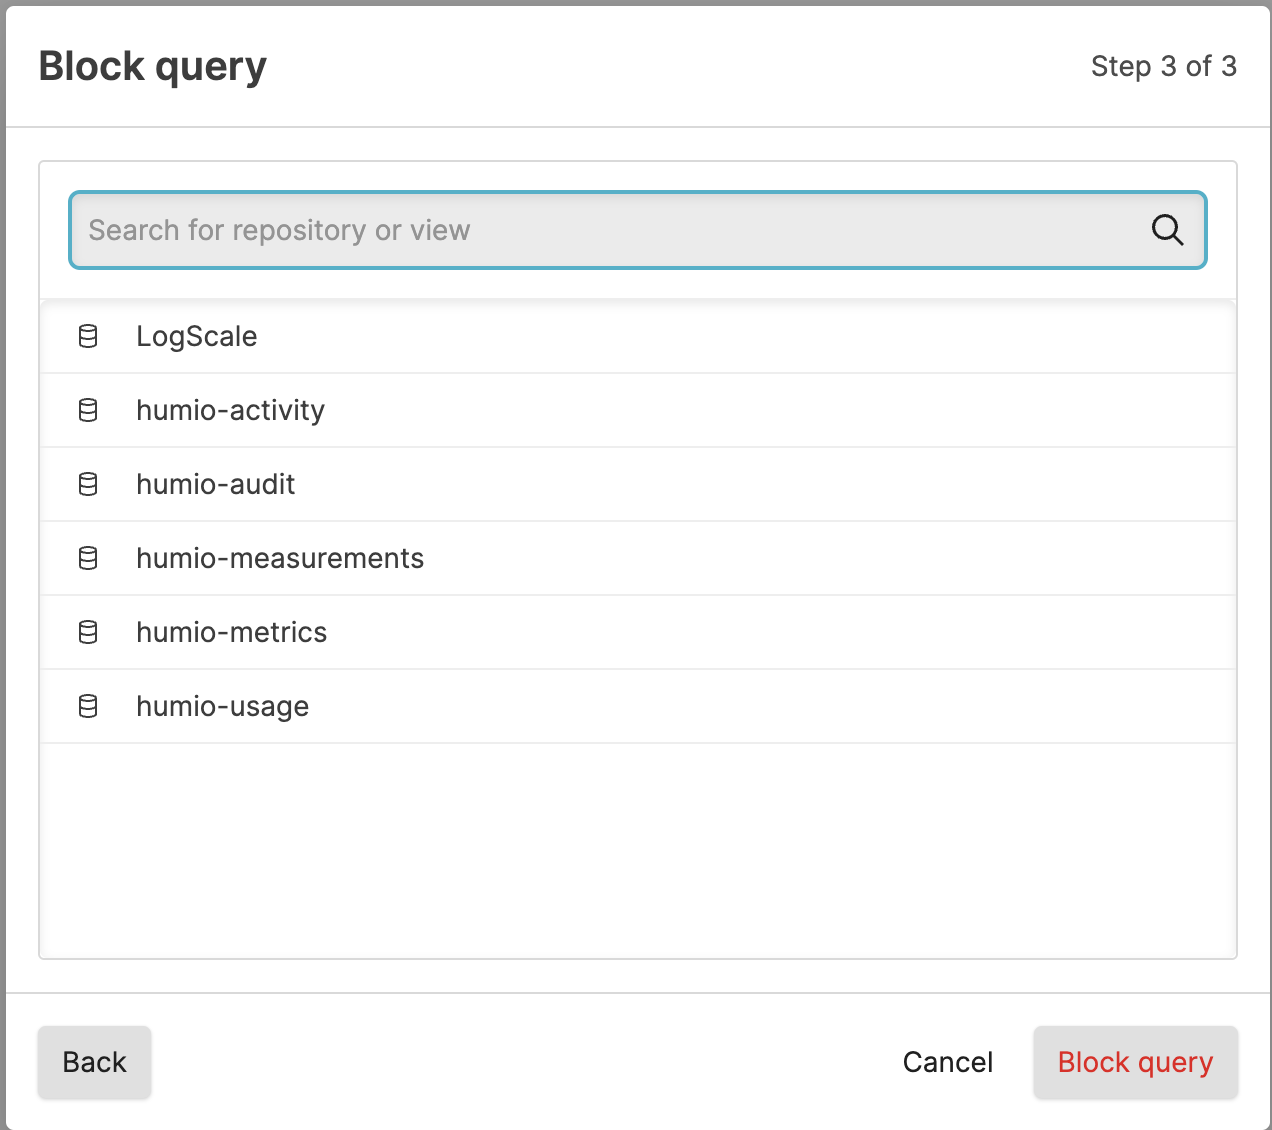
Task: Click the database icon beside humio-audit
Action: point(88,484)
